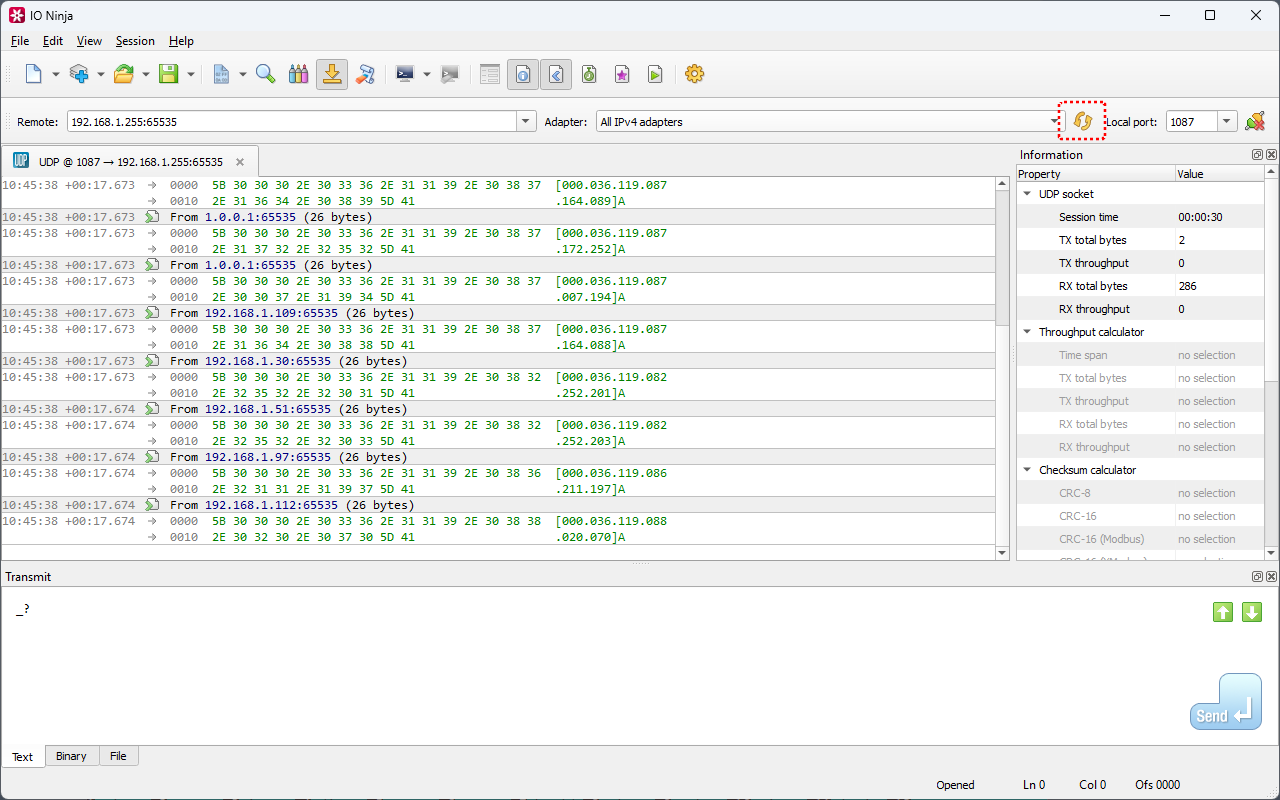The width and height of the screenshot is (1280, 800).
Task: Toggle the Information pane toolbar button
Action: [x=522, y=74]
